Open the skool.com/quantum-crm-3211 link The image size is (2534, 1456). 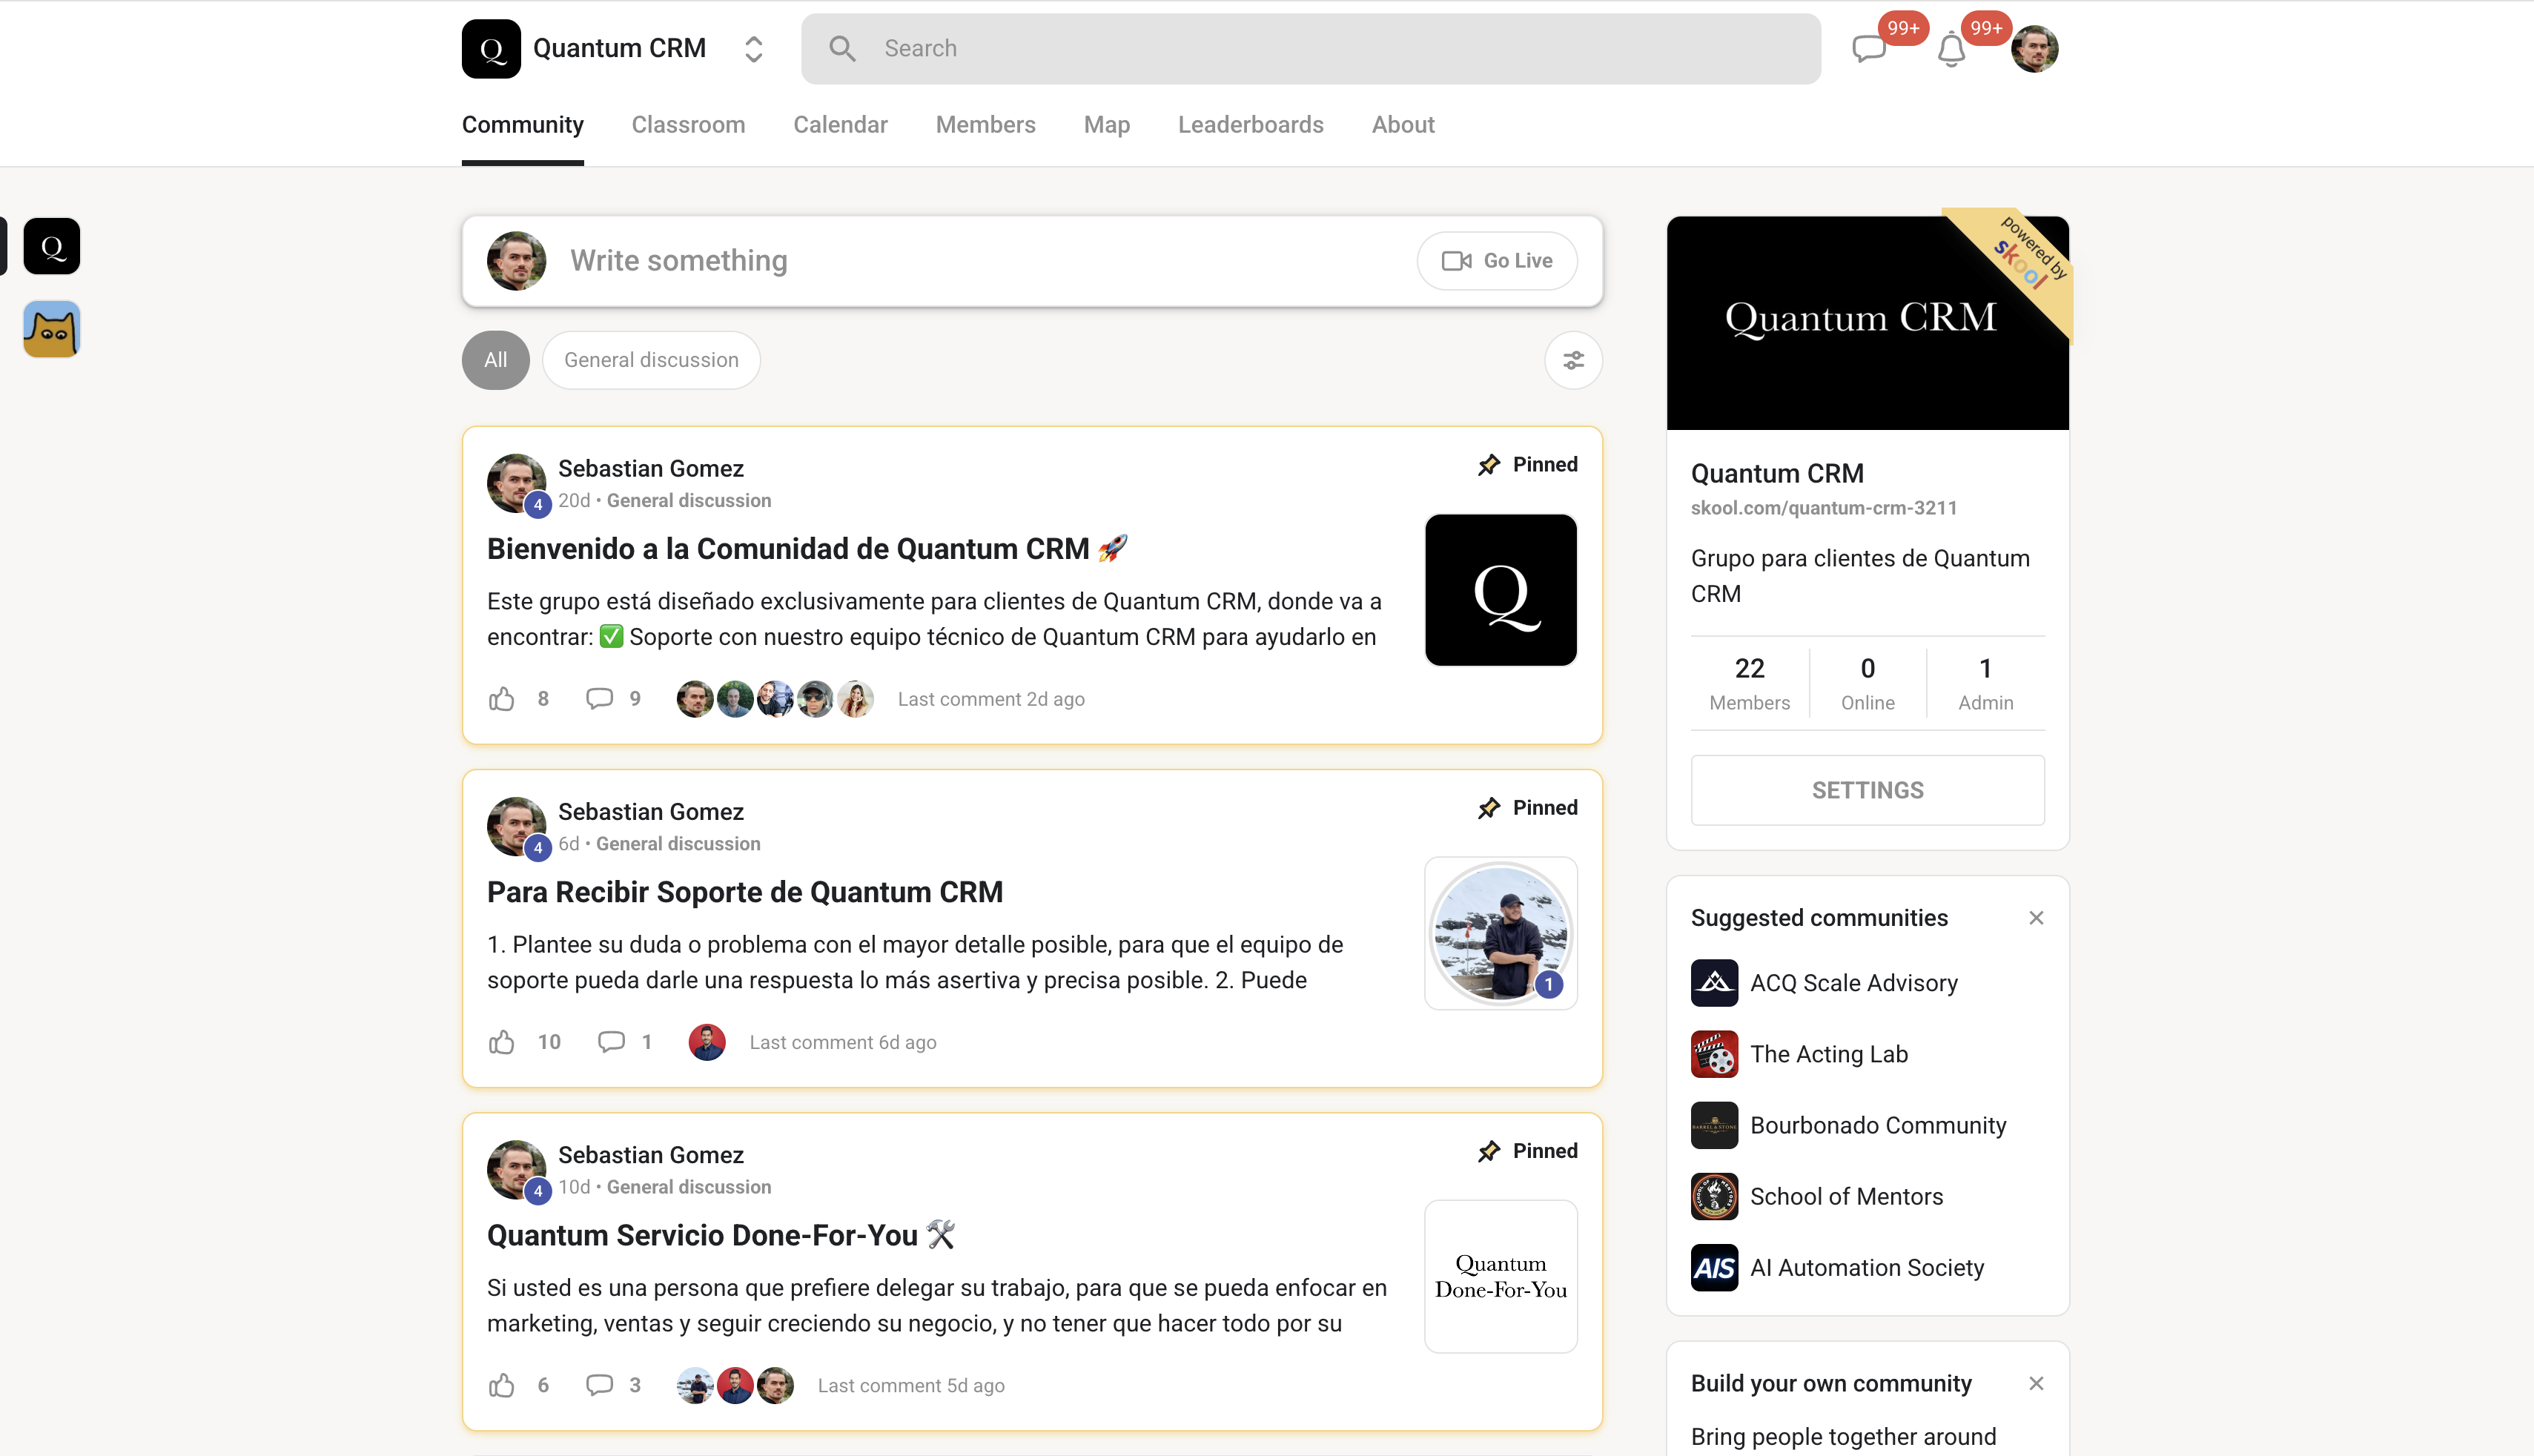click(1824, 508)
